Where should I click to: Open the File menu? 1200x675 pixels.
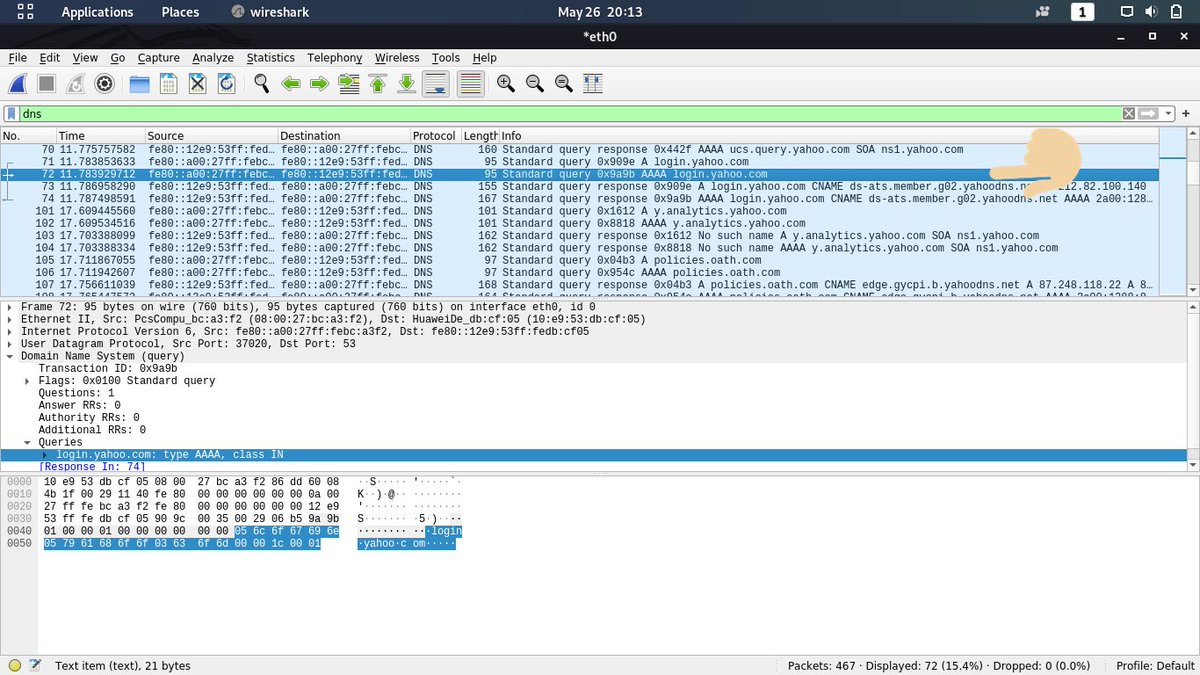pos(17,58)
